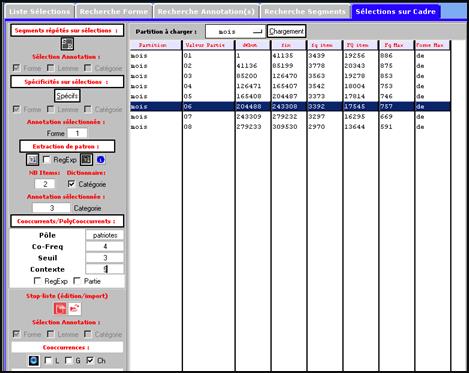Click the stop-list edit icon

pyautogui.click(x=60, y=309)
